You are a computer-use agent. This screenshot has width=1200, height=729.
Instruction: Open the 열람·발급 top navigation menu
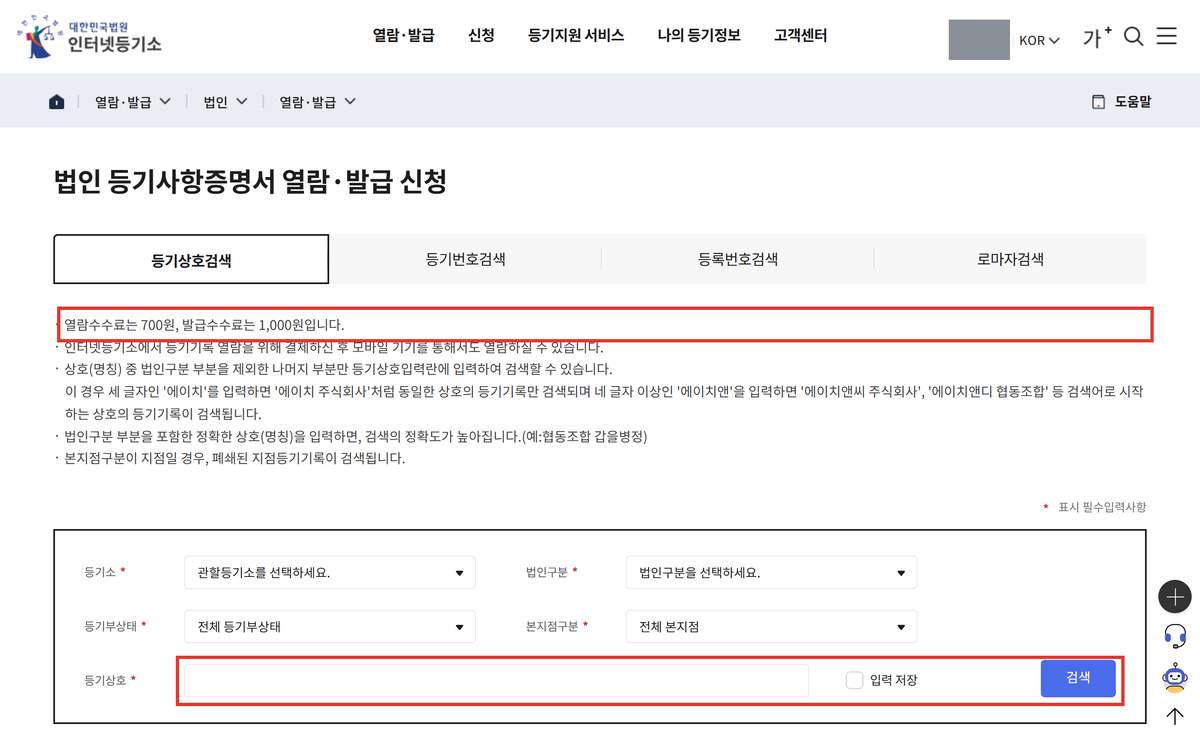coord(404,35)
